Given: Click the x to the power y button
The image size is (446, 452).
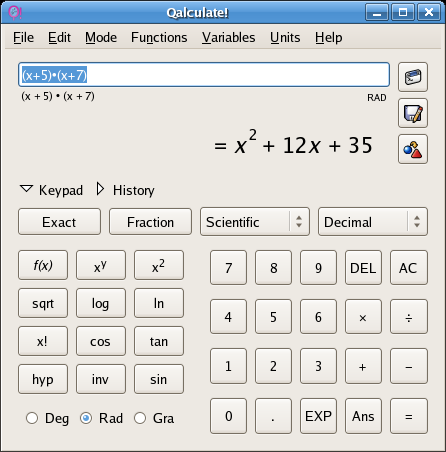Looking at the screenshot, I should [x=101, y=265].
